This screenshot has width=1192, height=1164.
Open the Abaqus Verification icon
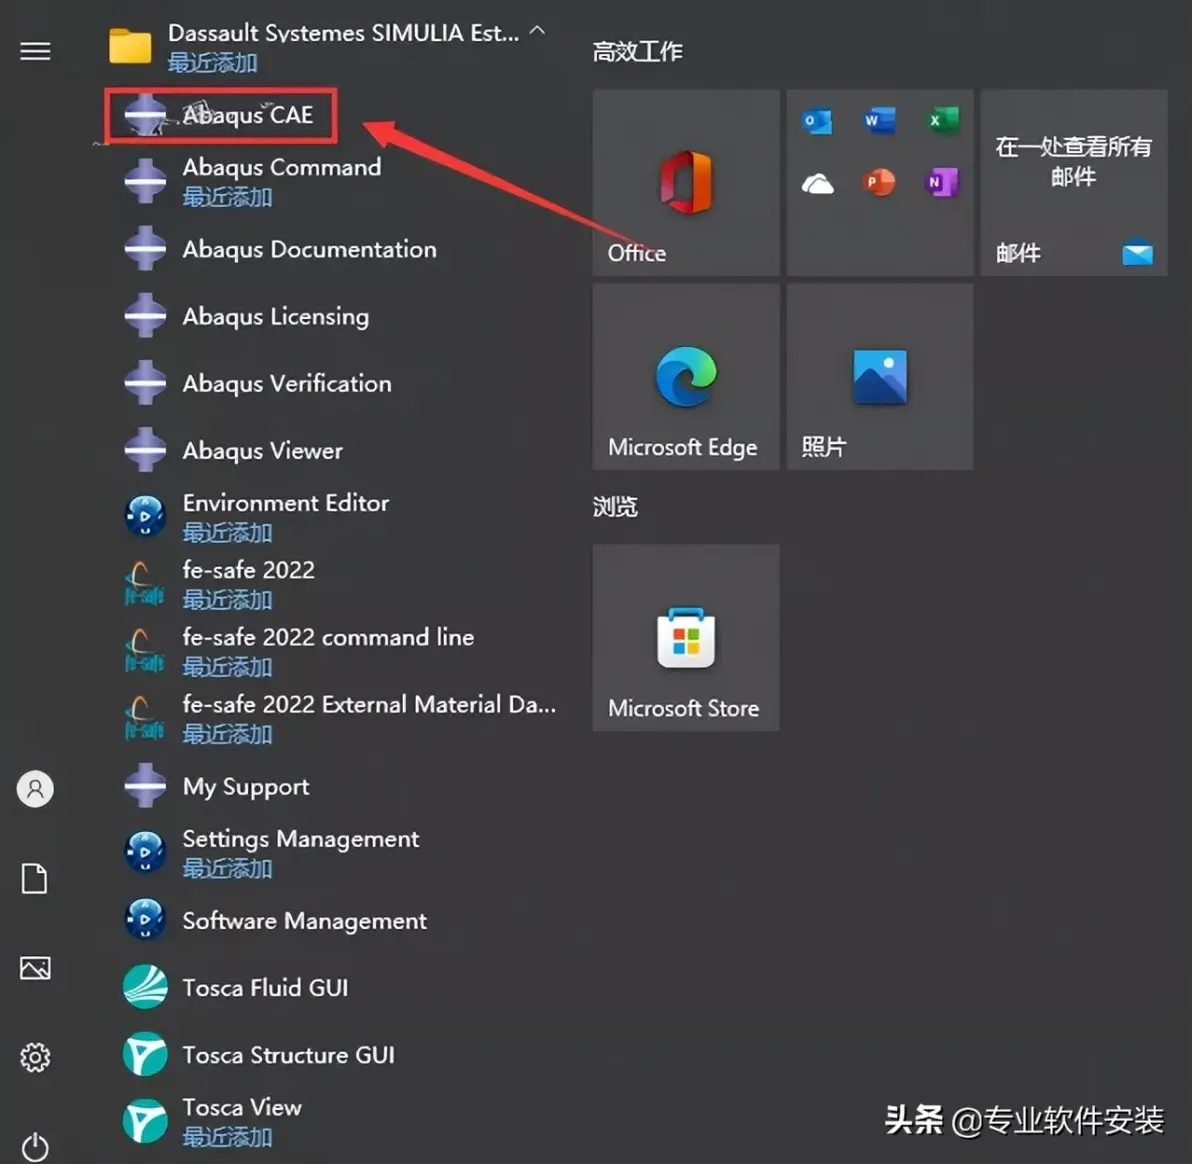(145, 382)
